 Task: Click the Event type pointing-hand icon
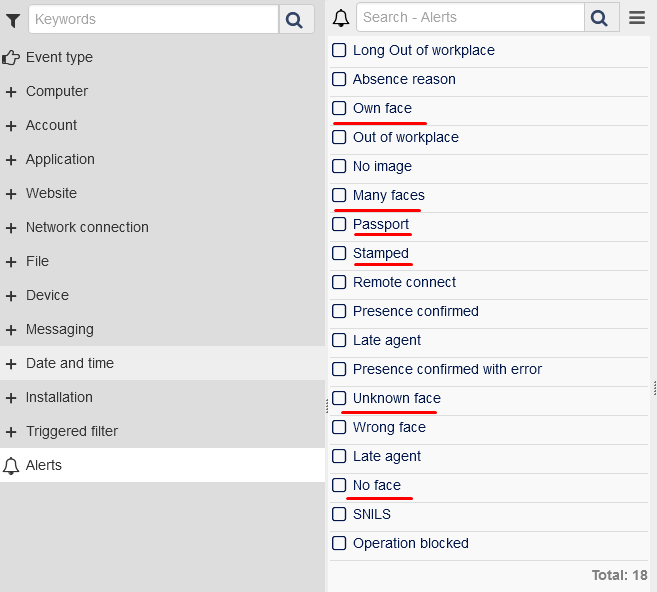(12, 57)
